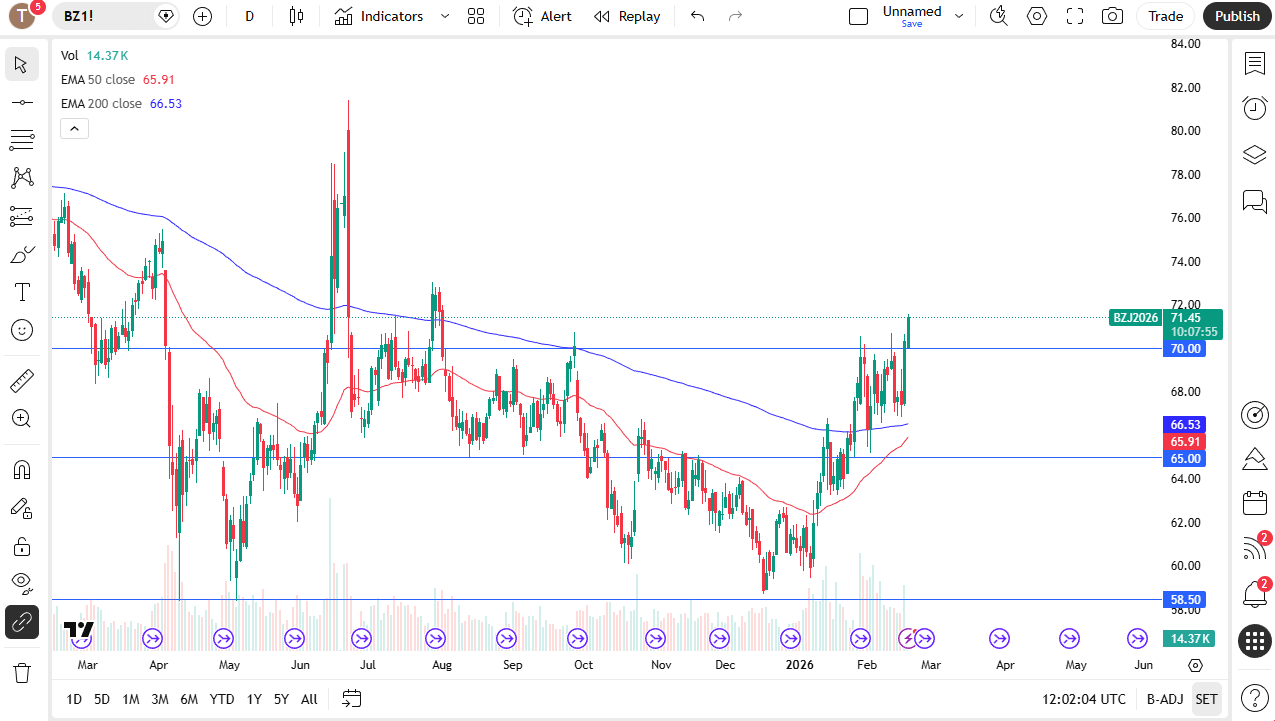
Task: Open the chart settings hexagon icon
Action: click(1037, 16)
